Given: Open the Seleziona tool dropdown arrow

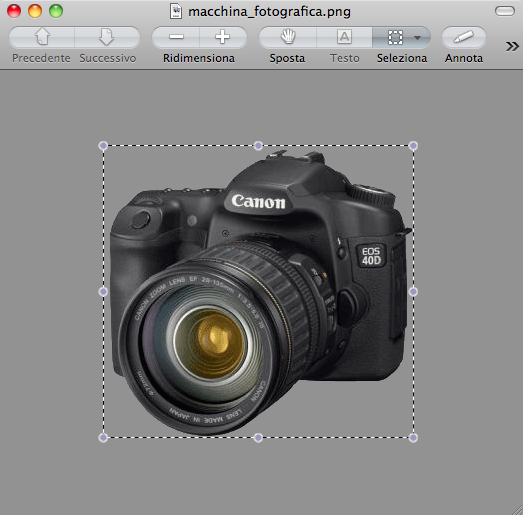Looking at the screenshot, I should (x=418, y=38).
